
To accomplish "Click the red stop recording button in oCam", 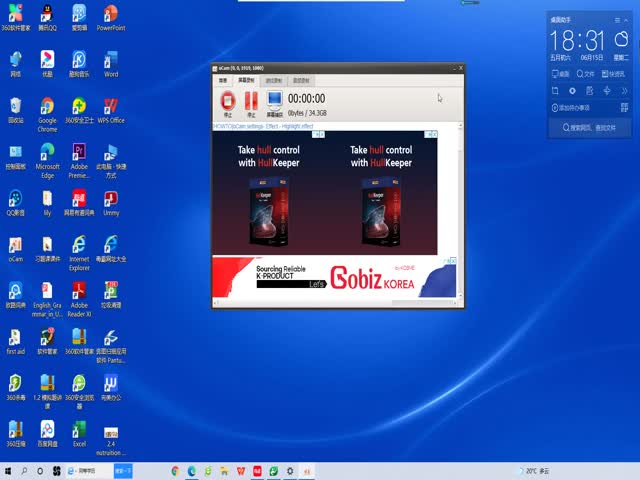I will 227,99.
